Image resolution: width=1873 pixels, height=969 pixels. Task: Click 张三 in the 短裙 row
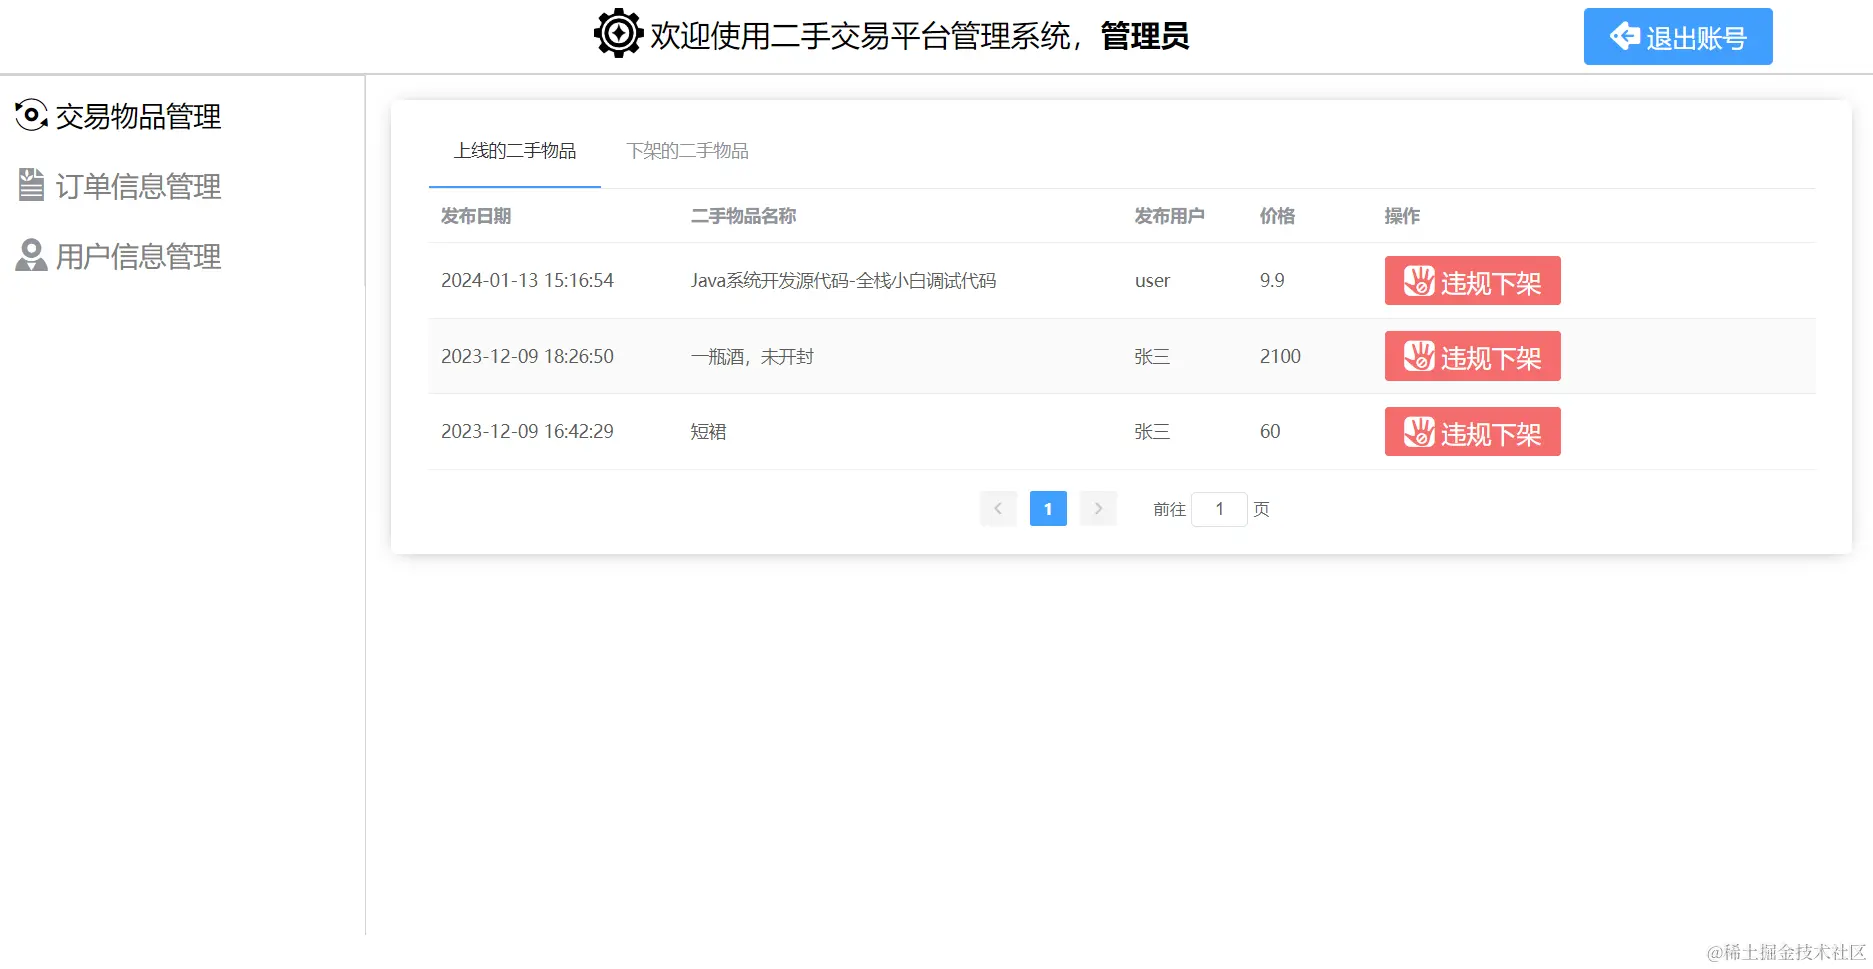pos(1152,432)
